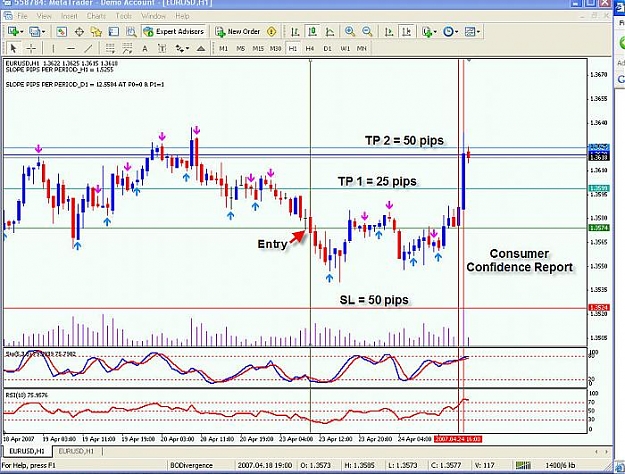This screenshot has height=474, width=625.
Task: Switch chart to line chart style
Action: (x=330, y=31)
